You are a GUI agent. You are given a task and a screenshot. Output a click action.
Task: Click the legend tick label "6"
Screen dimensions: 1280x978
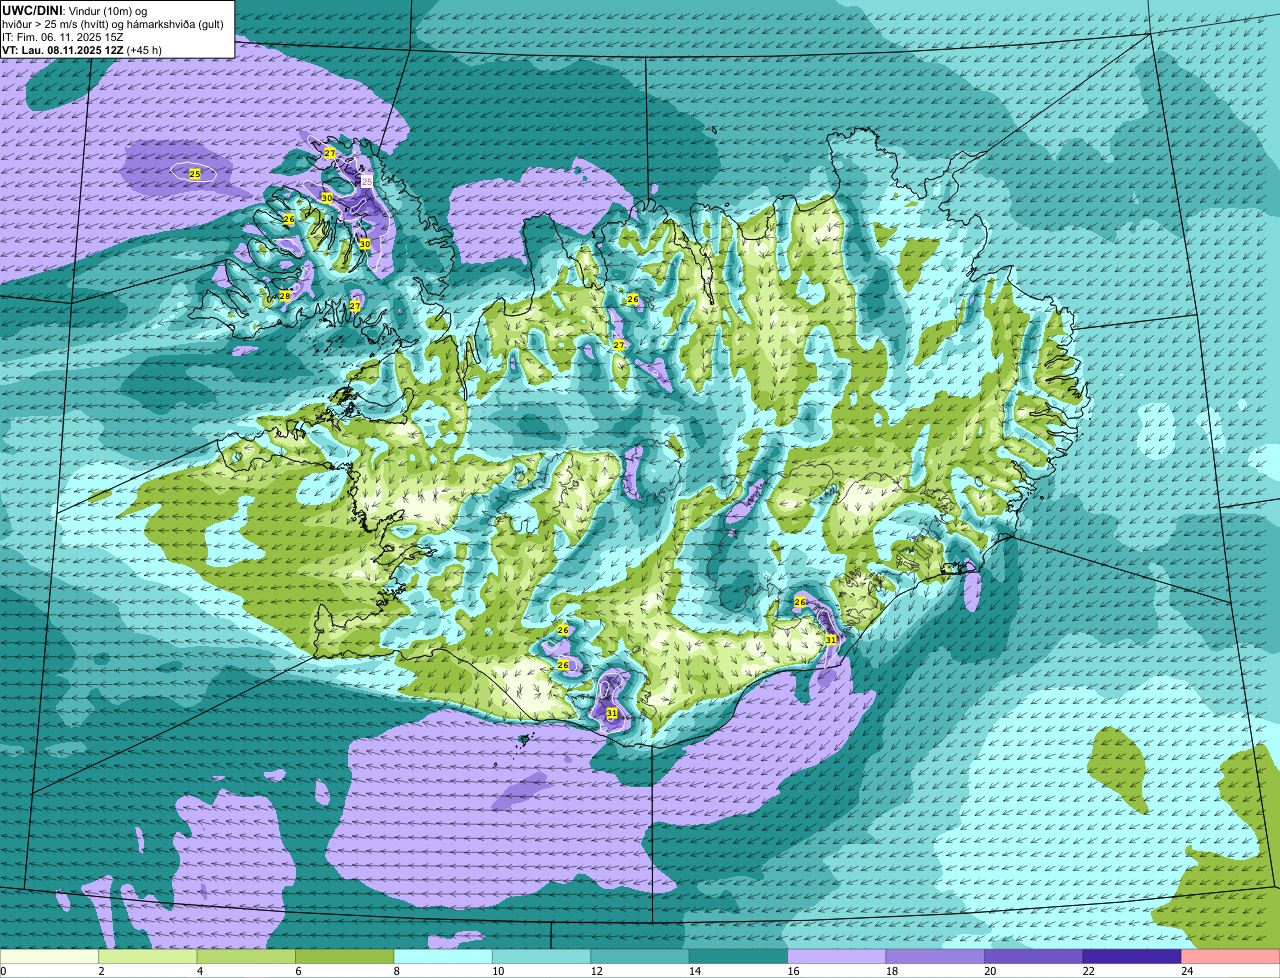pos(297,971)
